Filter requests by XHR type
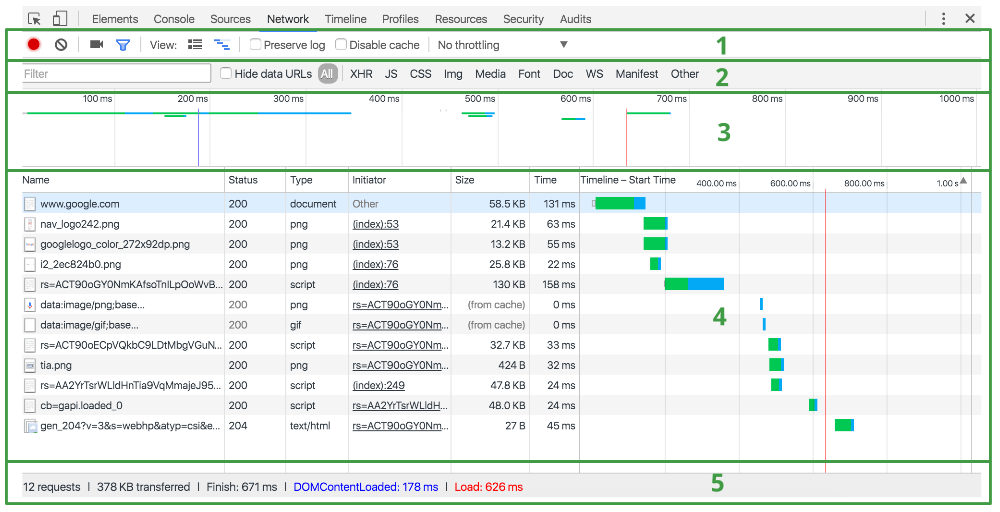 (x=361, y=74)
